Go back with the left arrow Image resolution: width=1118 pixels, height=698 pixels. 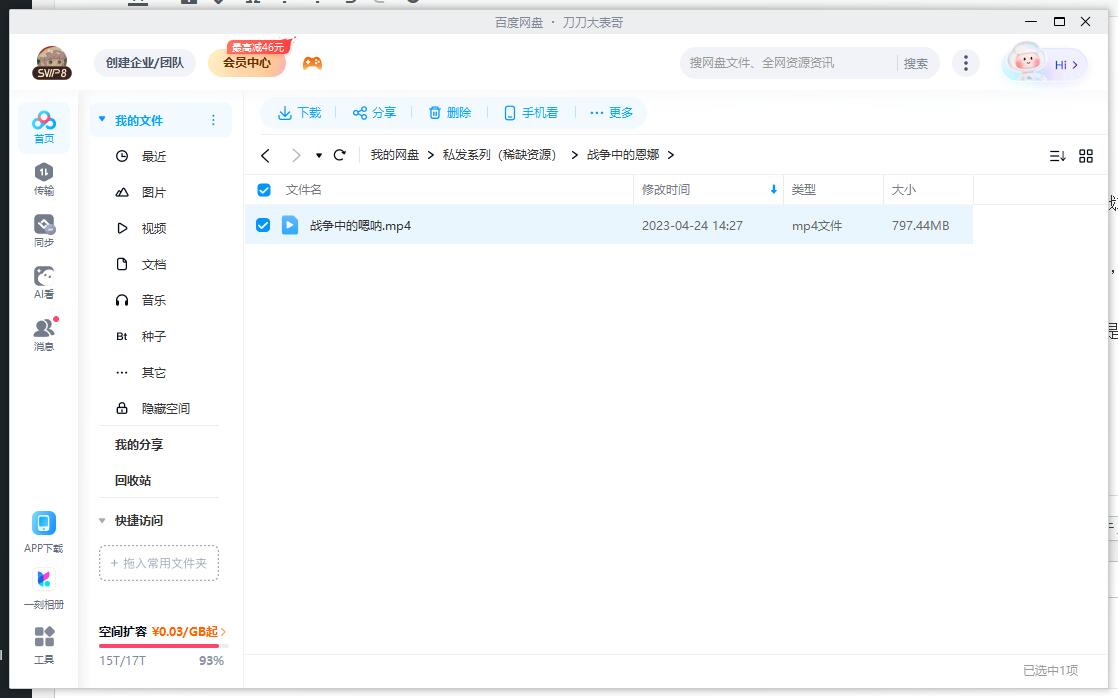tap(265, 155)
